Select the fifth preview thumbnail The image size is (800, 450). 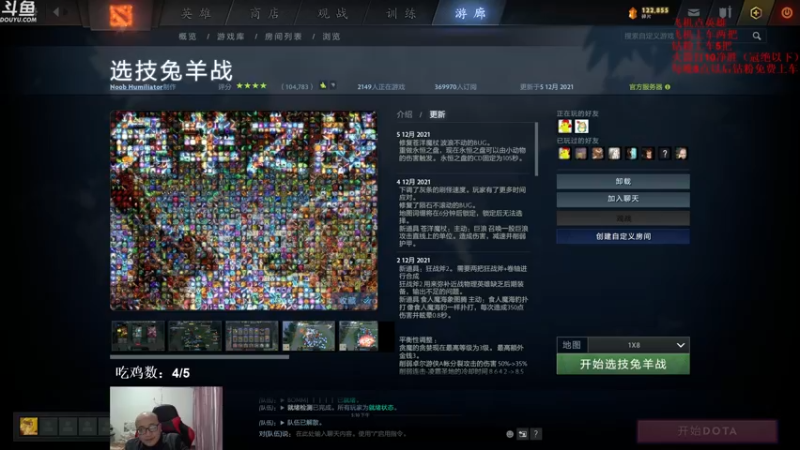click(x=359, y=336)
